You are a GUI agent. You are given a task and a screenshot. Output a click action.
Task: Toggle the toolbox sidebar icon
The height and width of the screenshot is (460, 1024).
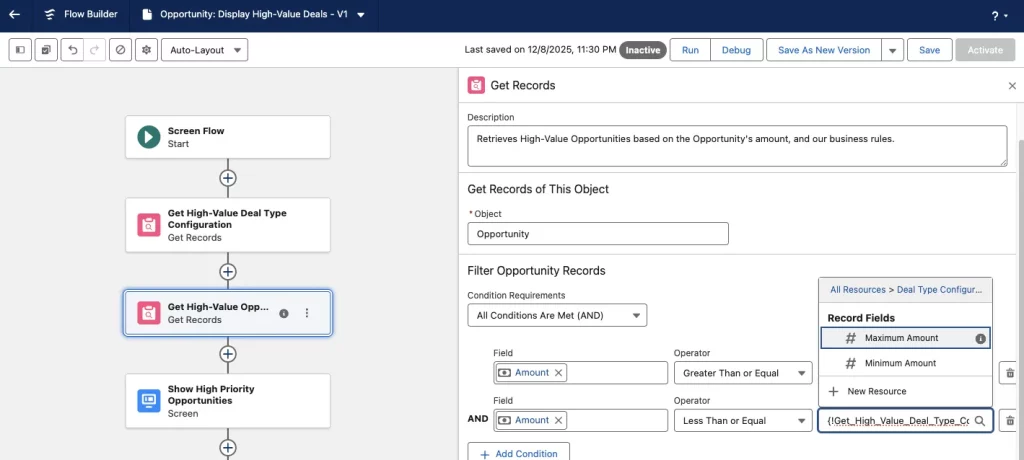pos(20,50)
